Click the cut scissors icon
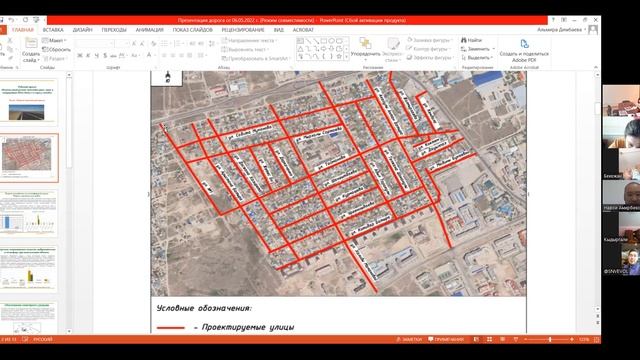Viewport: 640px width, 360px height. pyautogui.click(x=10, y=40)
